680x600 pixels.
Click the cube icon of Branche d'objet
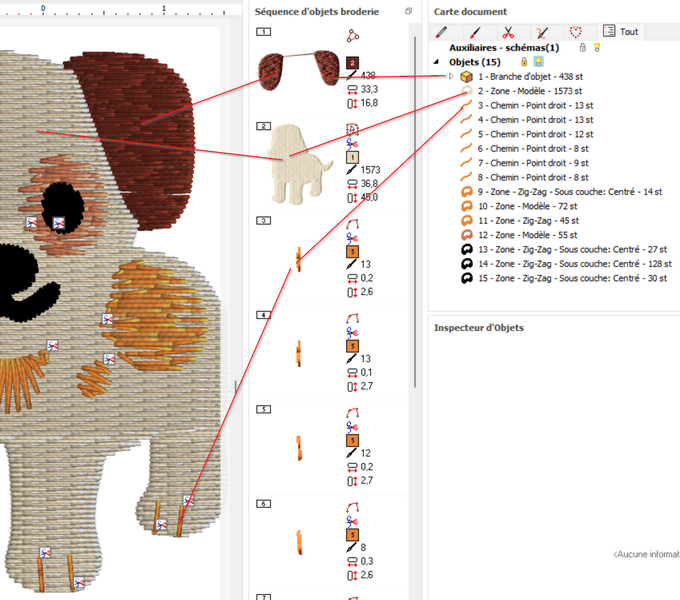pyautogui.click(x=466, y=77)
